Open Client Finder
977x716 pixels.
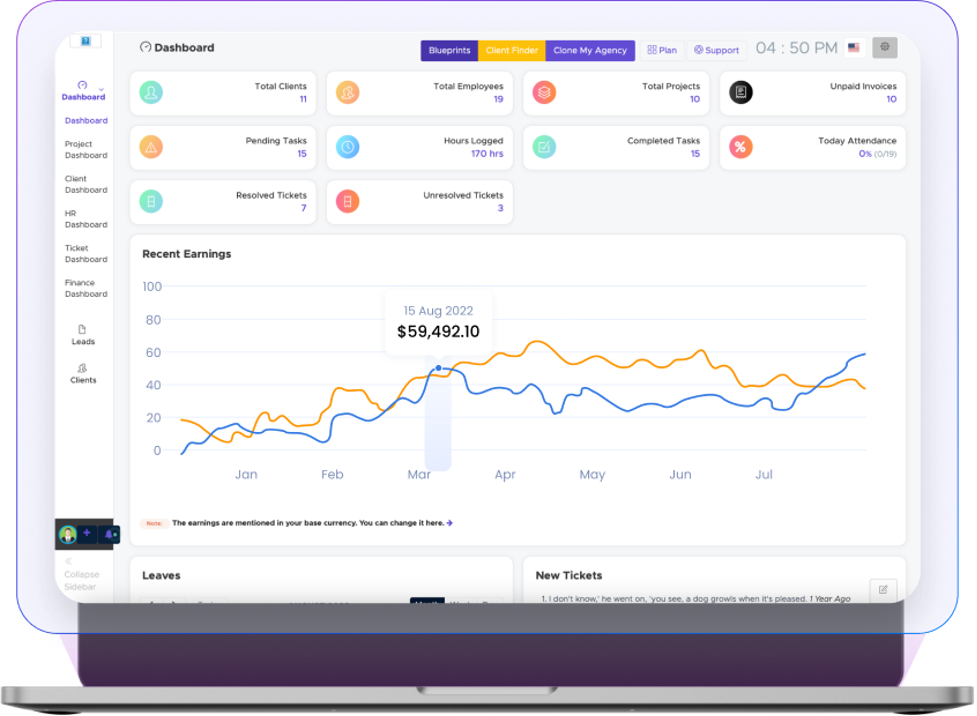pyautogui.click(x=512, y=50)
